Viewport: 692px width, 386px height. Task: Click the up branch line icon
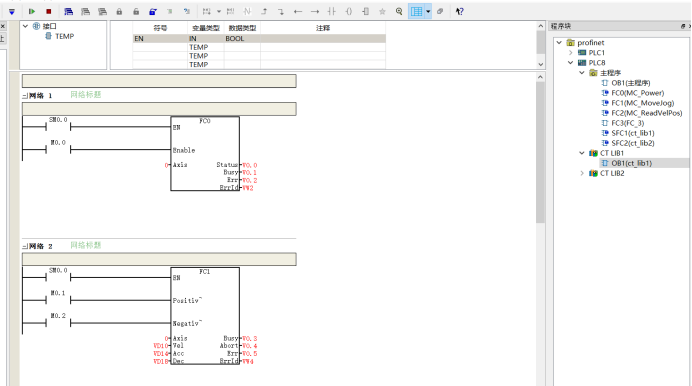tap(264, 11)
